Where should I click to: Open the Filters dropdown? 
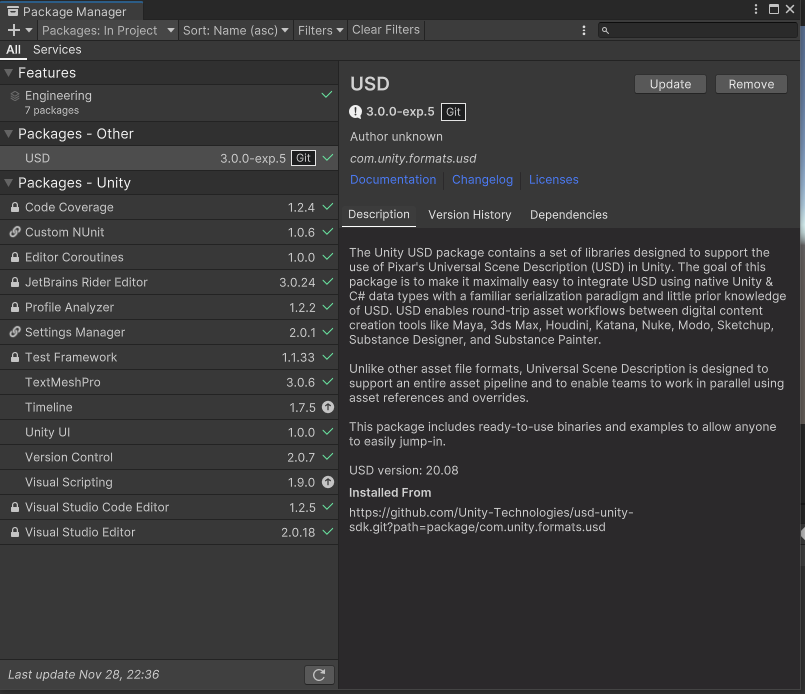pos(320,30)
